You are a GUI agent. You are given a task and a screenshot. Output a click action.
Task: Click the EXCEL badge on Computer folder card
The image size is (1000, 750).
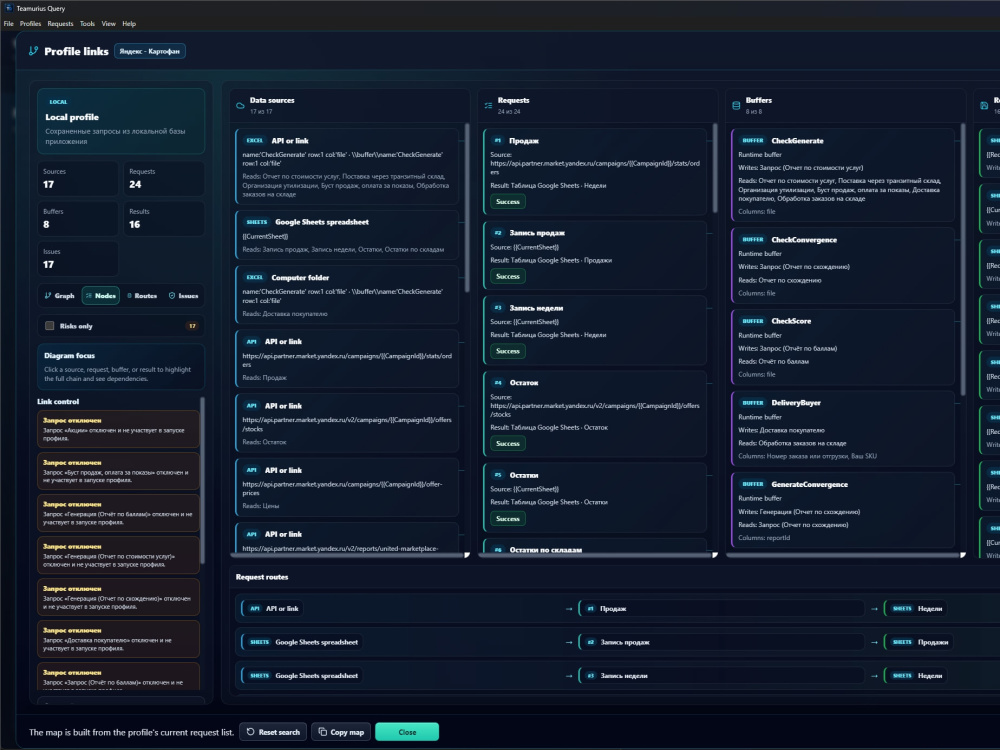pyautogui.click(x=254, y=277)
